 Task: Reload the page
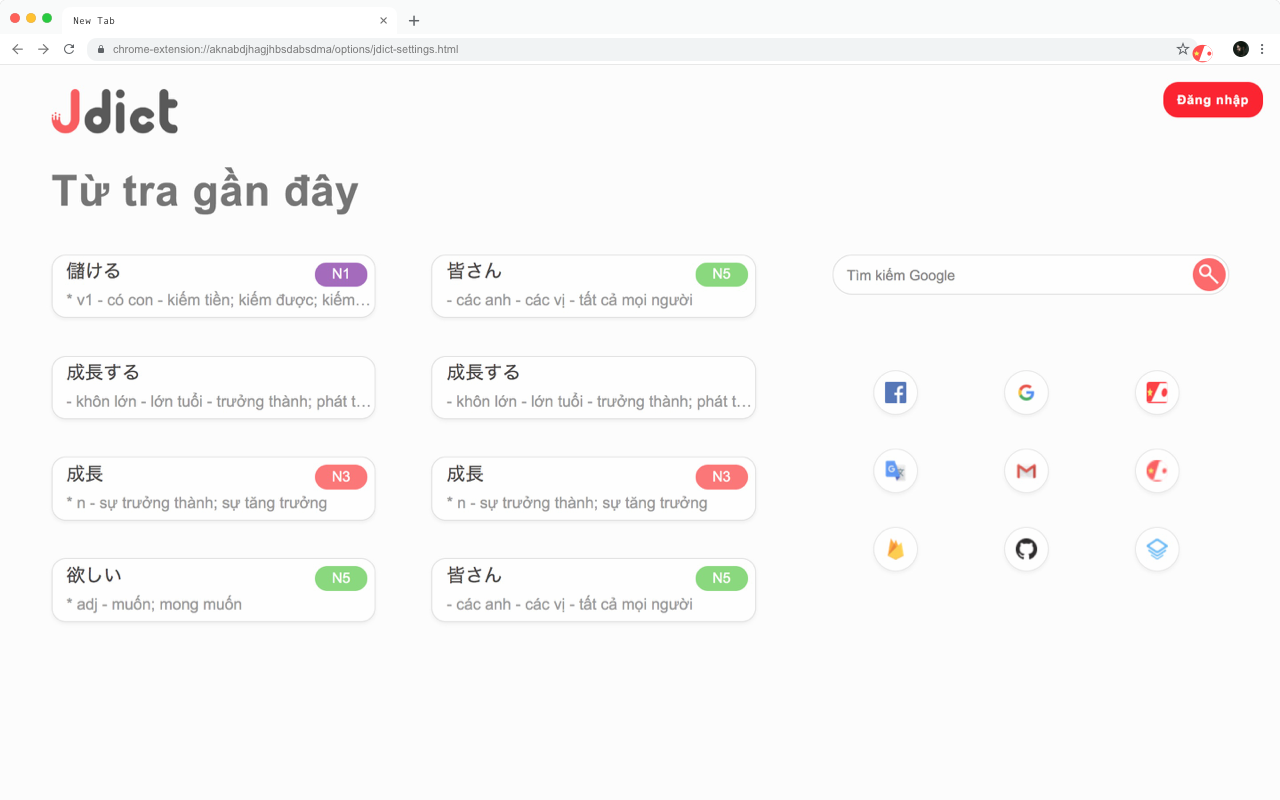(x=69, y=49)
